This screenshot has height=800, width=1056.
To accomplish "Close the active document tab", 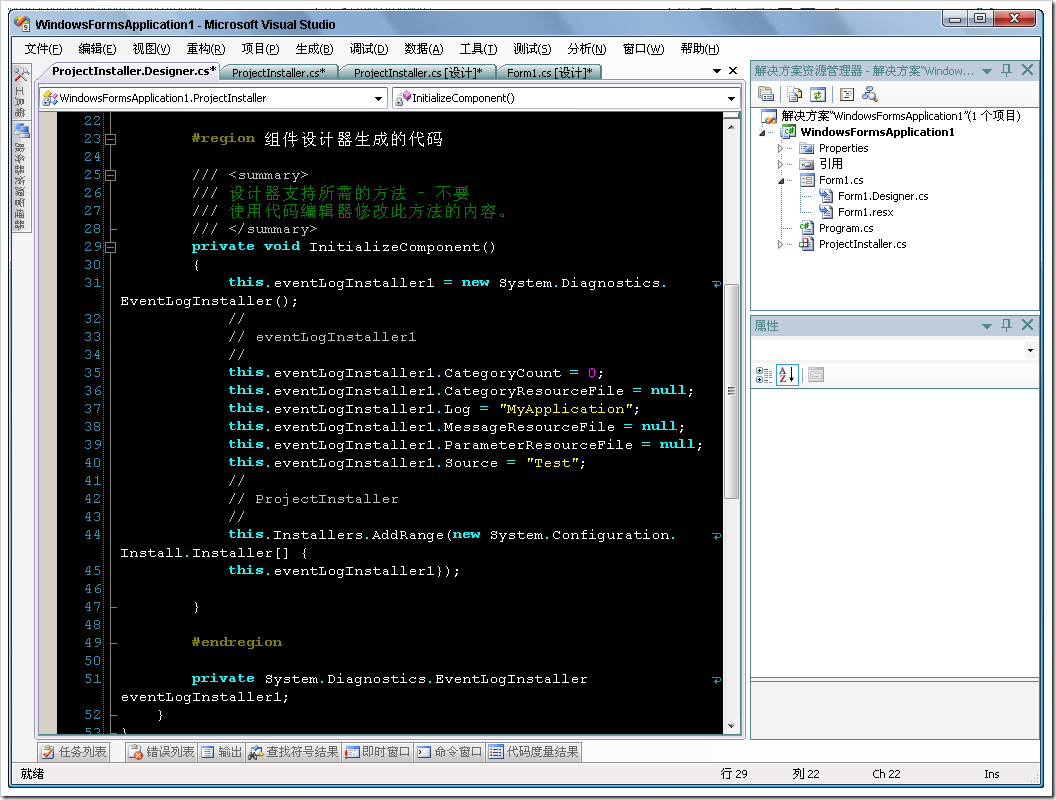I will (733, 71).
